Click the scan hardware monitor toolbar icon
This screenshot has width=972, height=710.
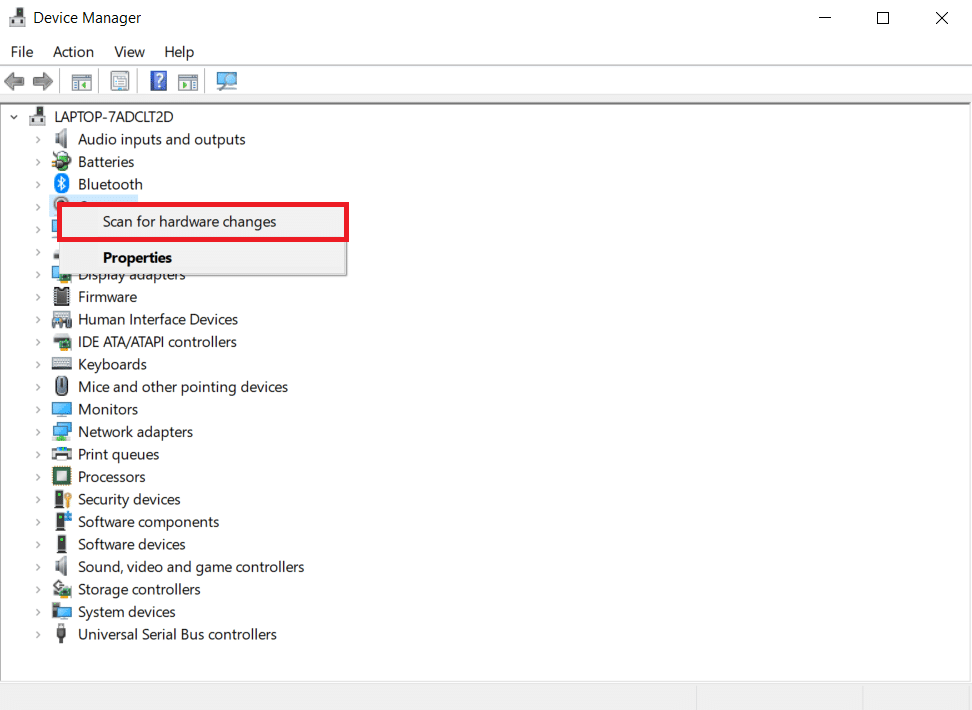point(226,81)
